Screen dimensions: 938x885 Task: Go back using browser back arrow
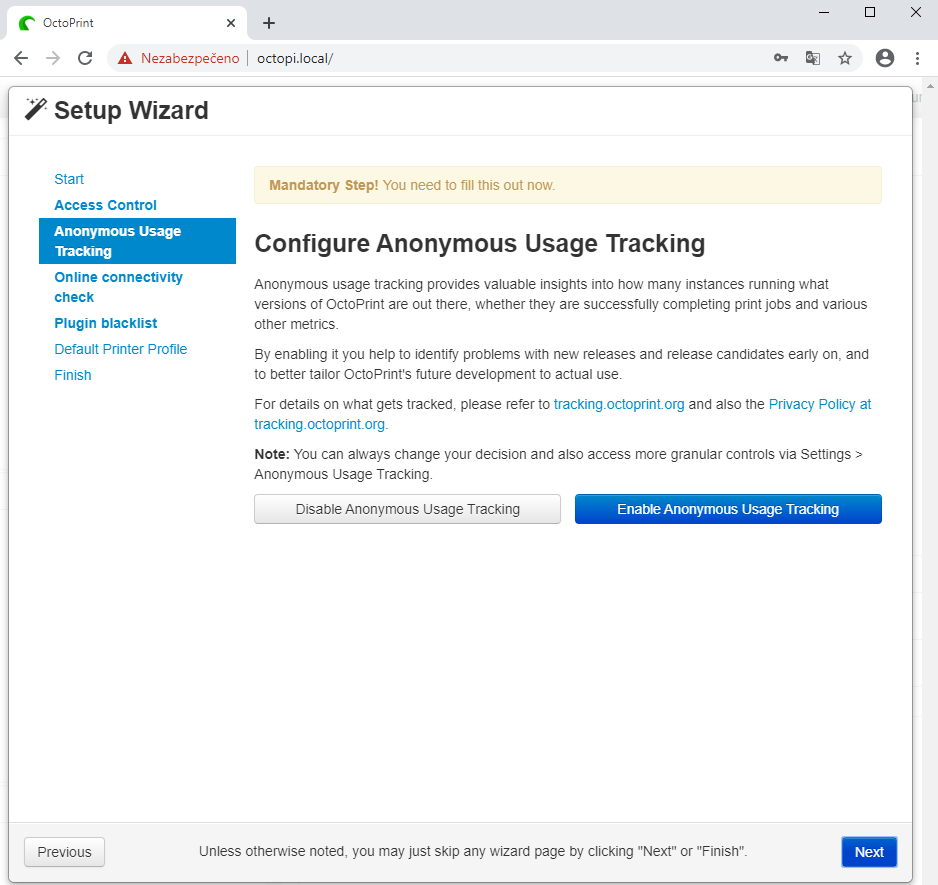click(x=21, y=58)
